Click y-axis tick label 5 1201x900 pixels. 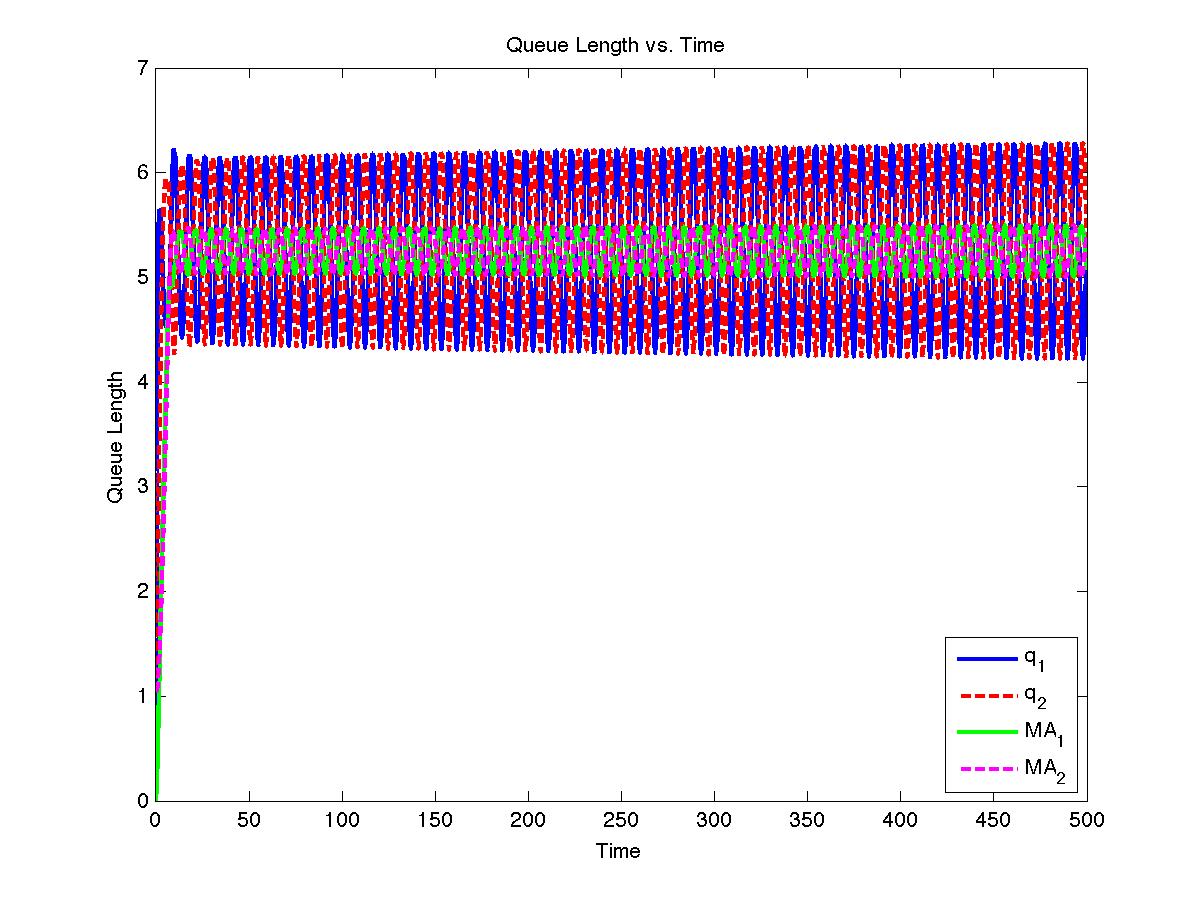coord(143,277)
